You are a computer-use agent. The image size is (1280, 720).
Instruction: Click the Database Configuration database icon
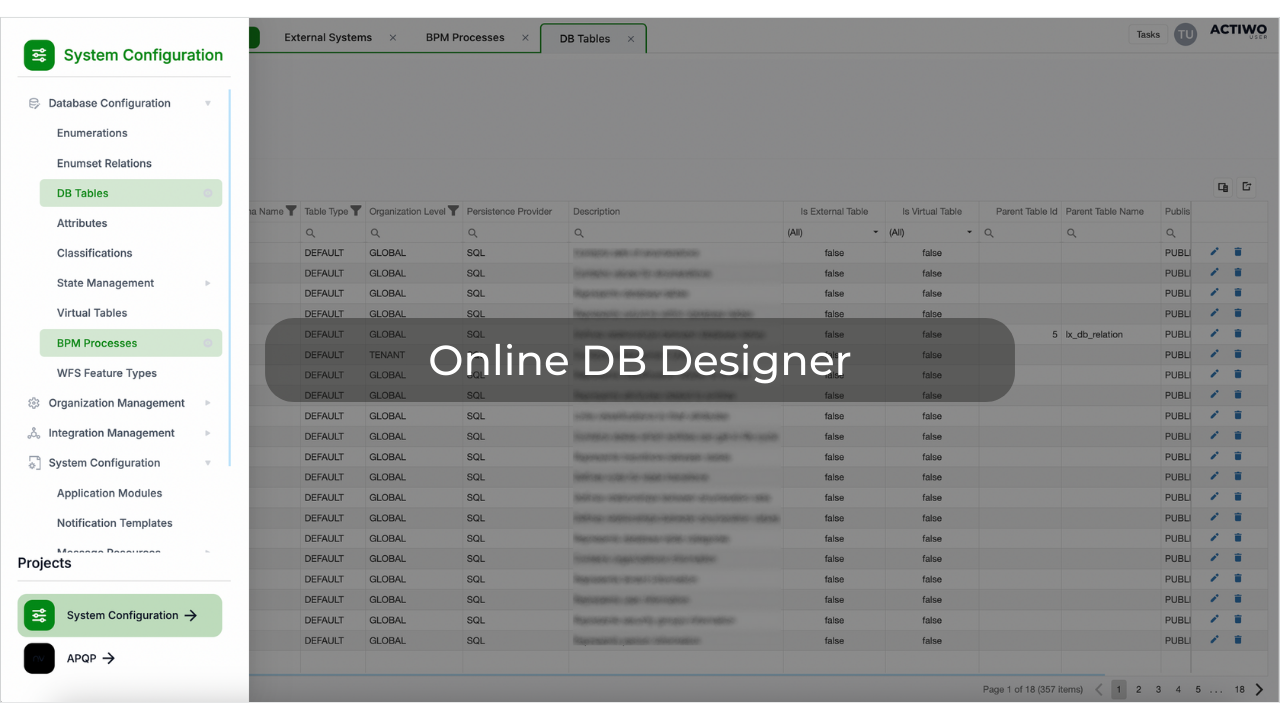pos(34,103)
